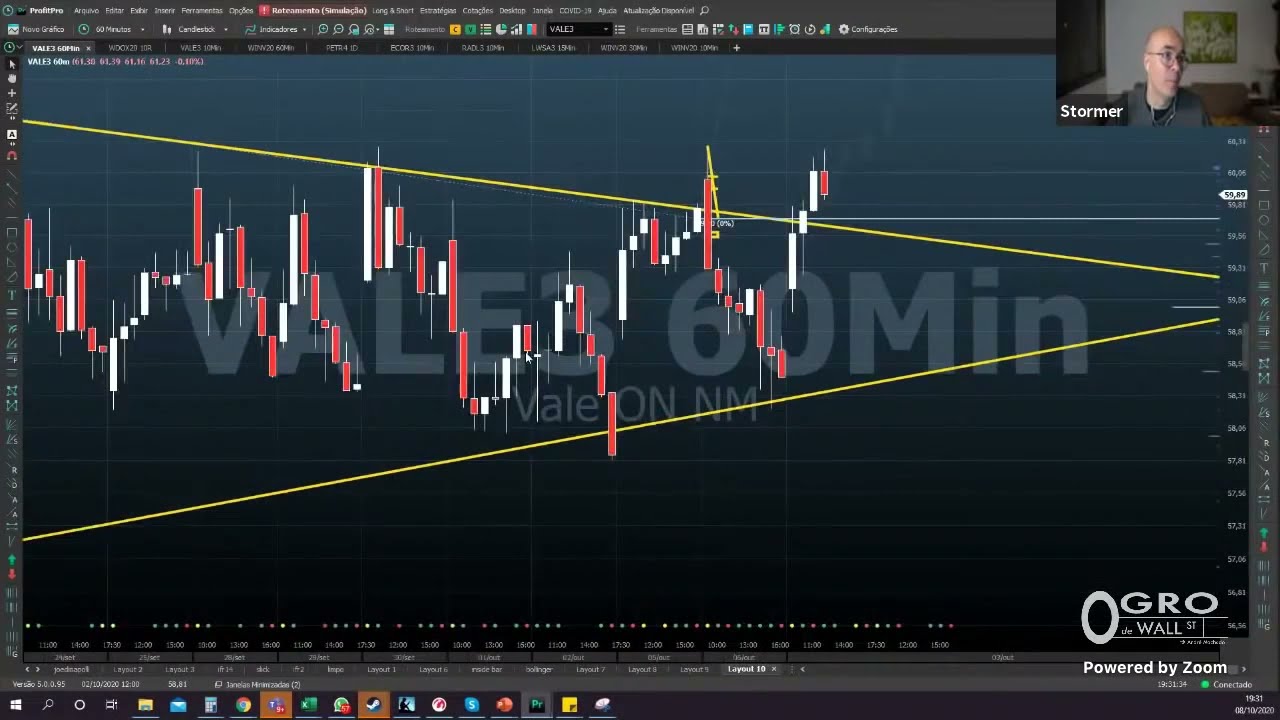Open the Estratégias menu
This screenshot has height=720, width=1280.
(438, 10)
